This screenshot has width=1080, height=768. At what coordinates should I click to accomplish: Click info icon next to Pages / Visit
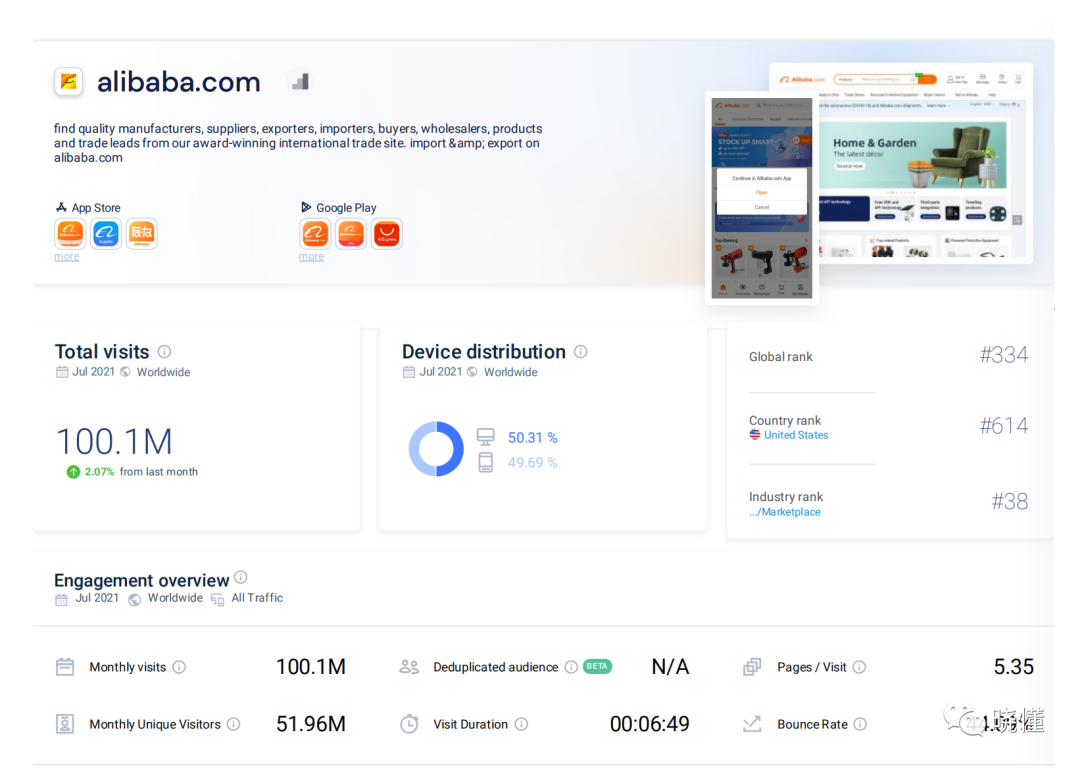[859, 667]
